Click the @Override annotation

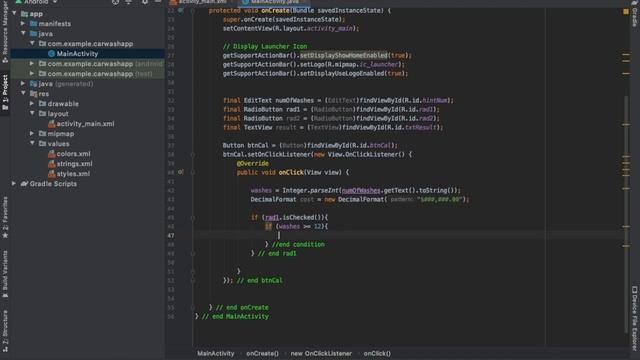pyautogui.click(x=253, y=163)
